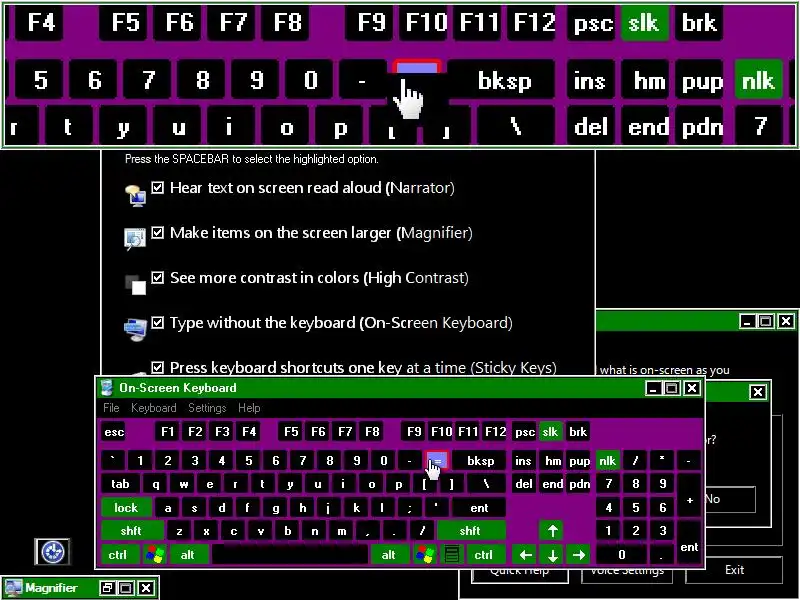Click the On-Screen Keyboard computer icon beside Type without keyboard
The height and width of the screenshot is (600, 800).
[x=135, y=329]
